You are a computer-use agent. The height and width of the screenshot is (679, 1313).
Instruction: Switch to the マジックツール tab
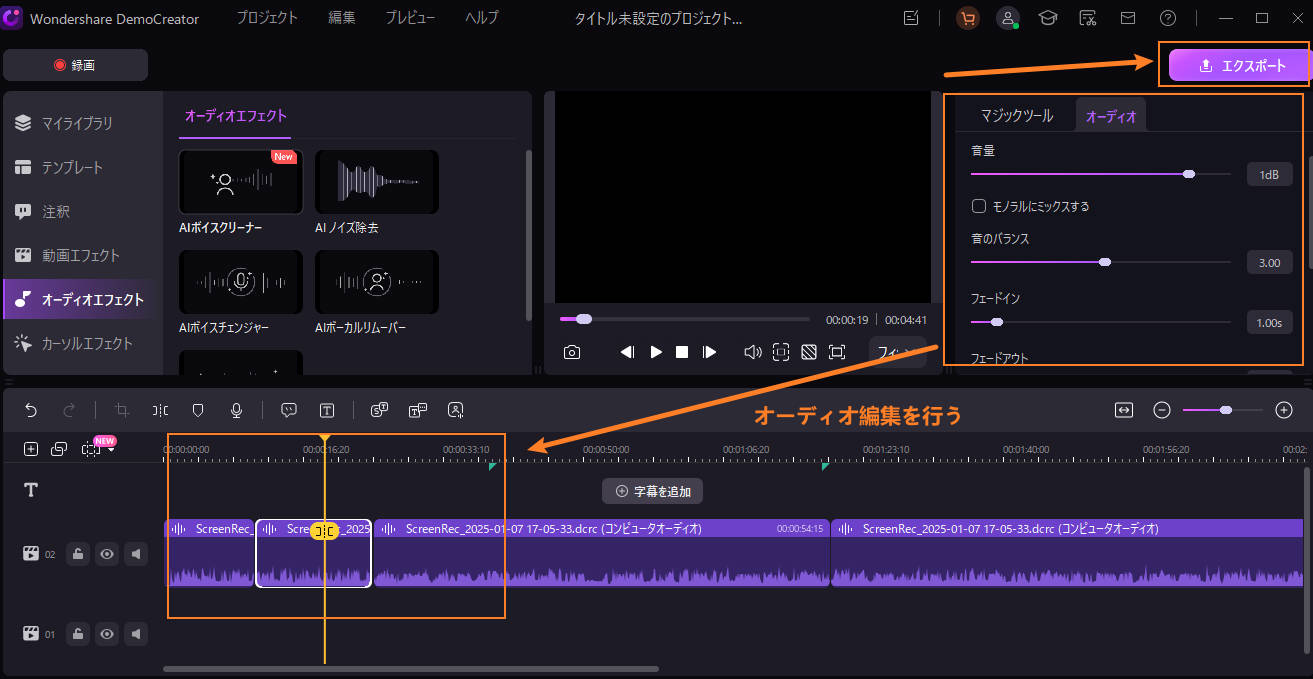pyautogui.click(x=1016, y=116)
